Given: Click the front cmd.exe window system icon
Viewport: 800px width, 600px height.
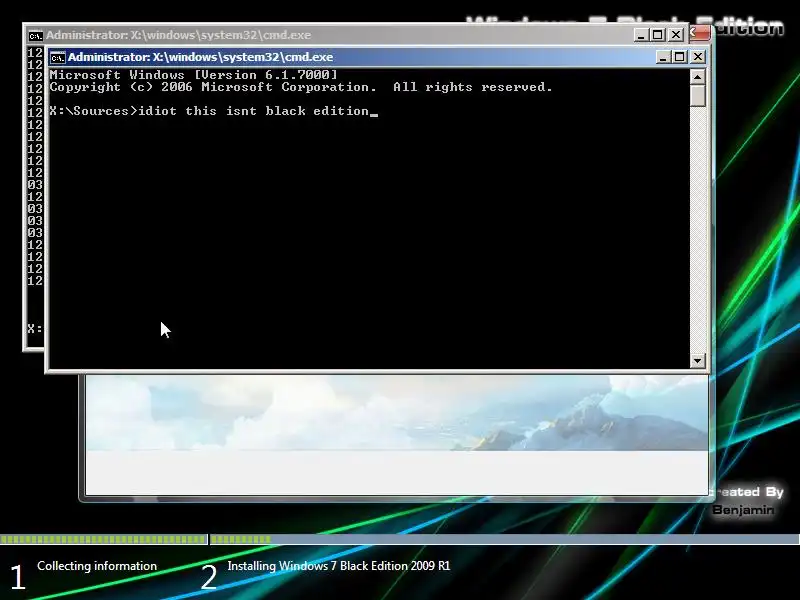Looking at the screenshot, I should (57, 57).
